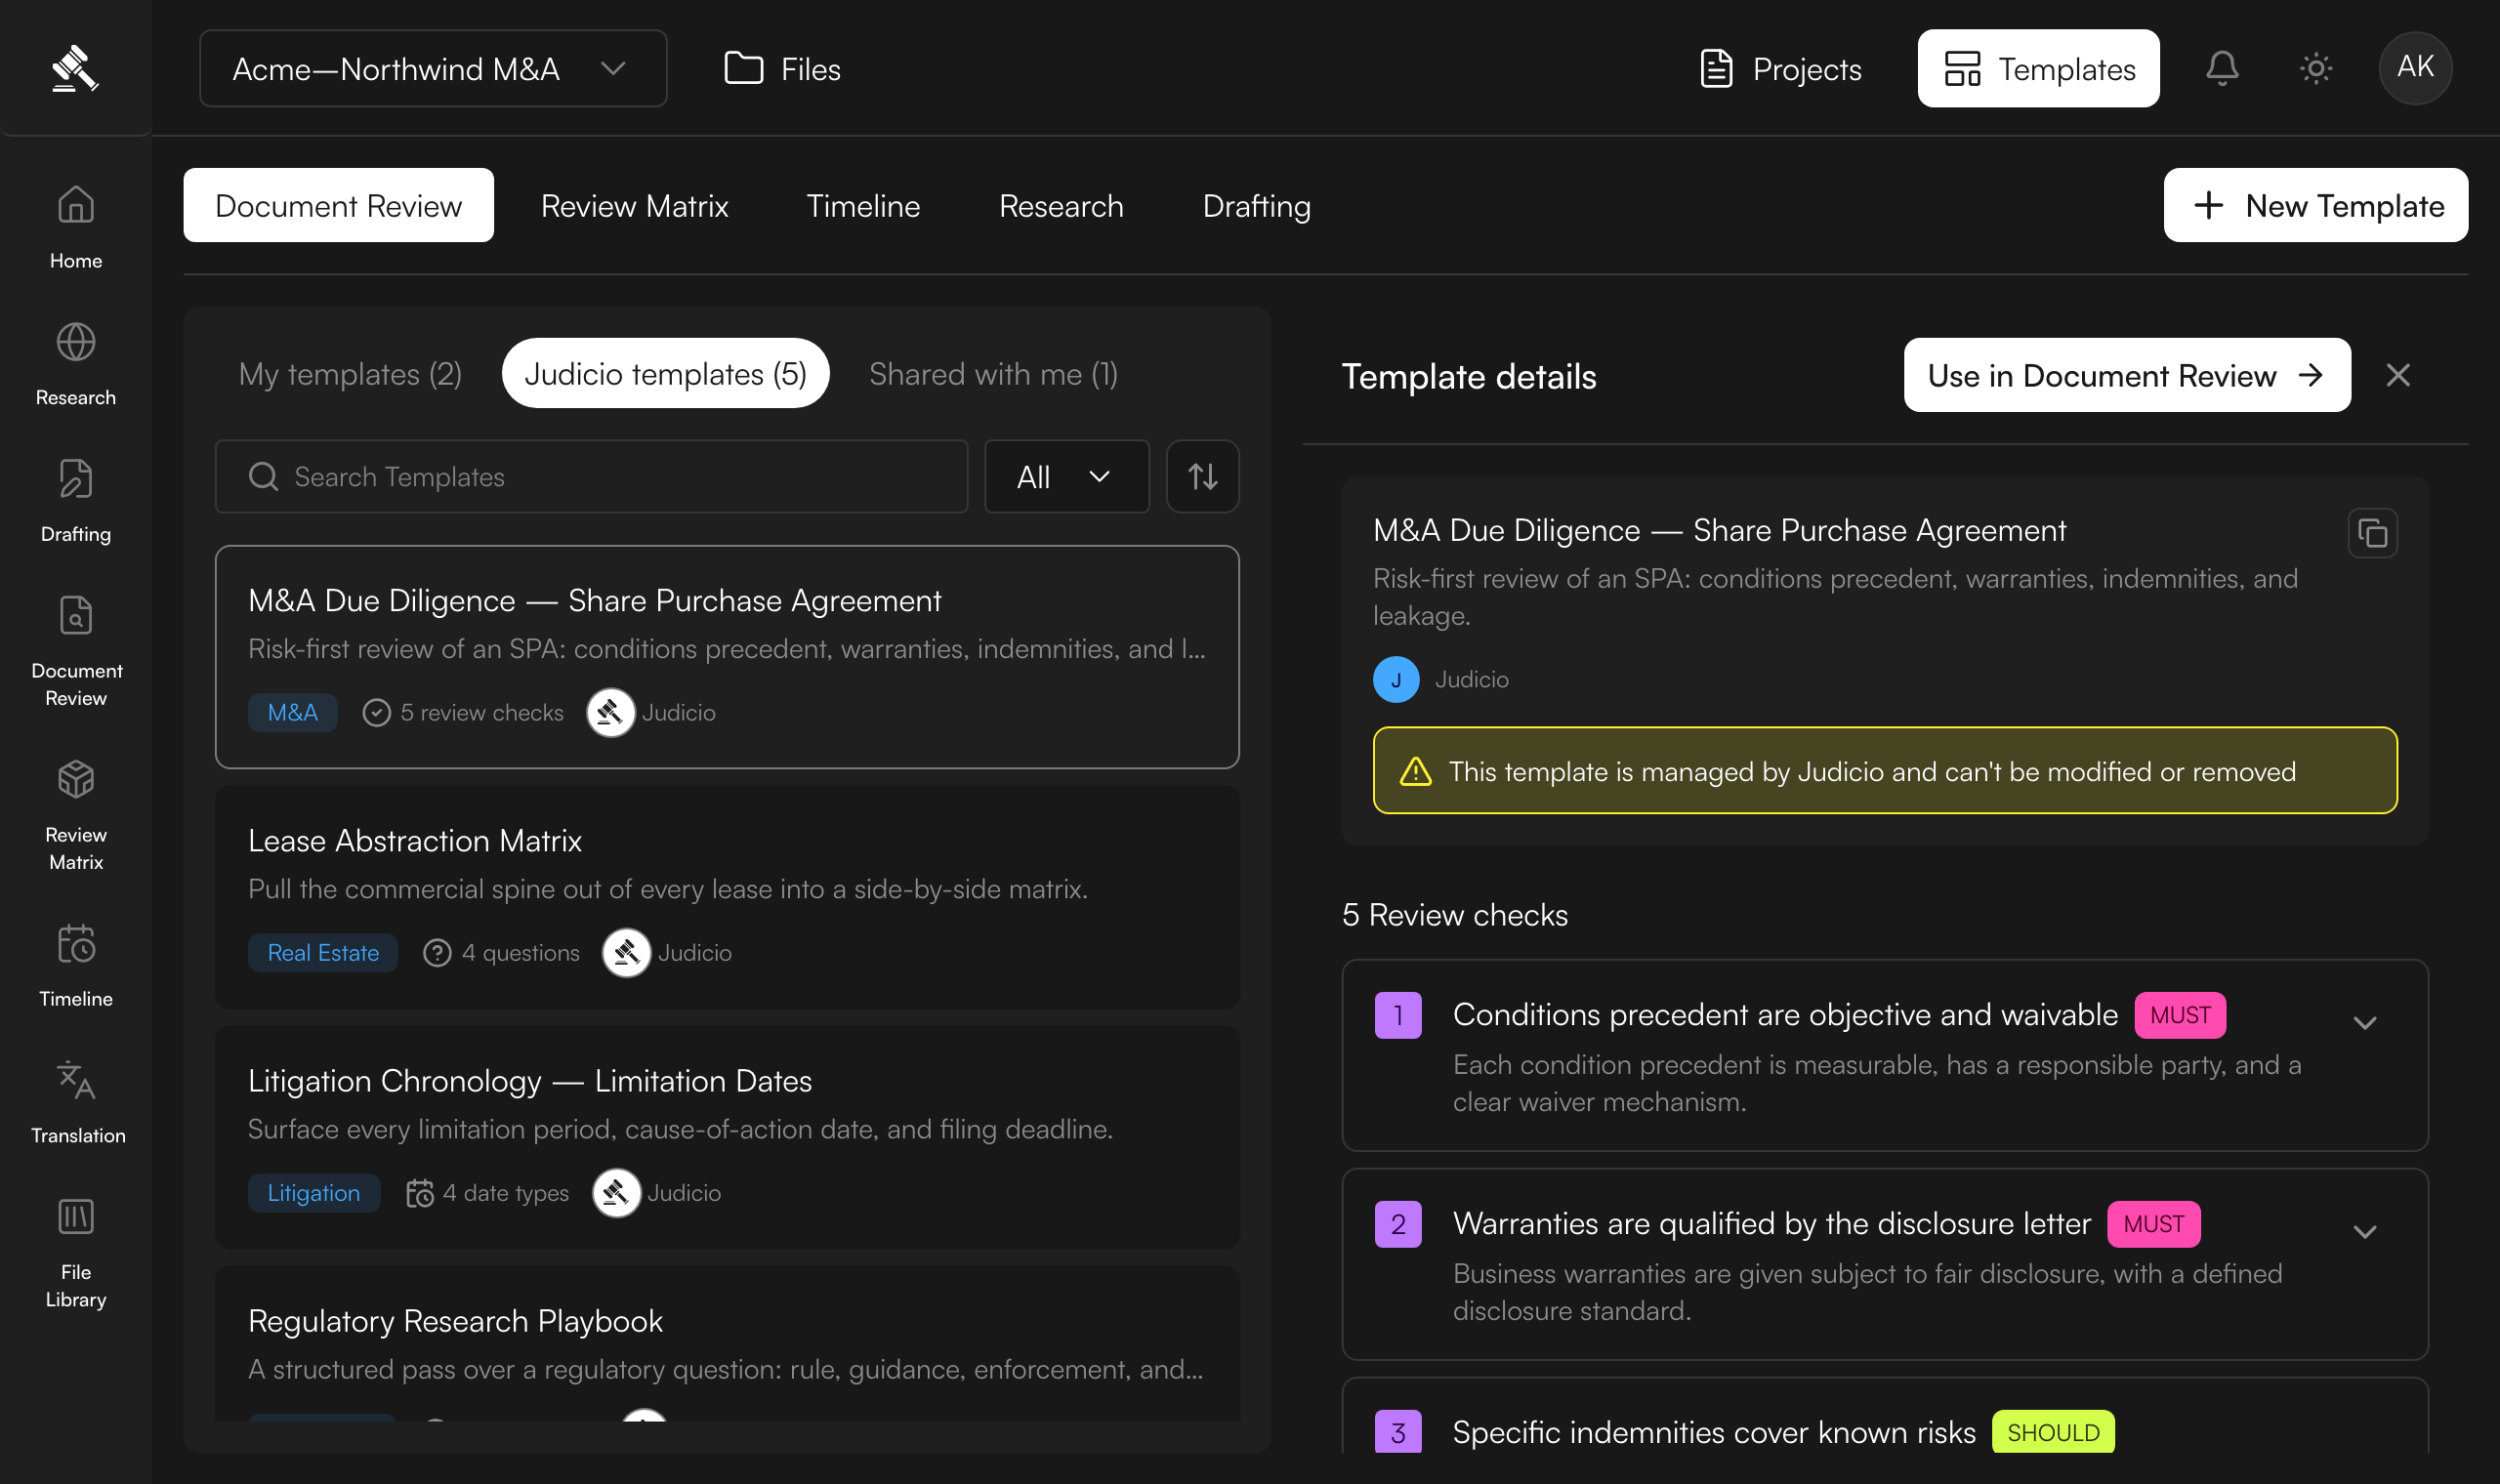Image resolution: width=2500 pixels, height=1484 pixels.
Task: Expand the Warranties disclosure letter check
Action: pos(2363,1231)
